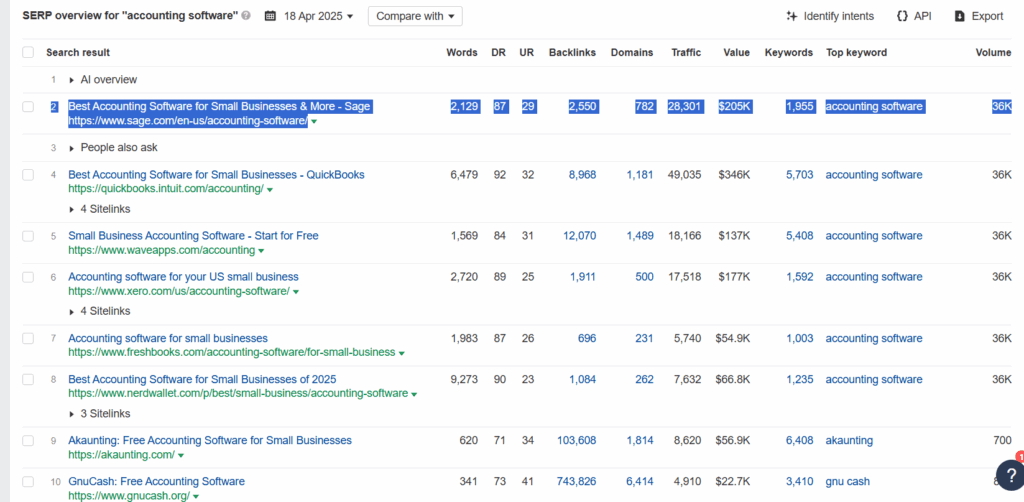Viewport: 1024px width, 502px height.
Task: Check the box for the Akaunting result row
Action: pyautogui.click(x=28, y=441)
